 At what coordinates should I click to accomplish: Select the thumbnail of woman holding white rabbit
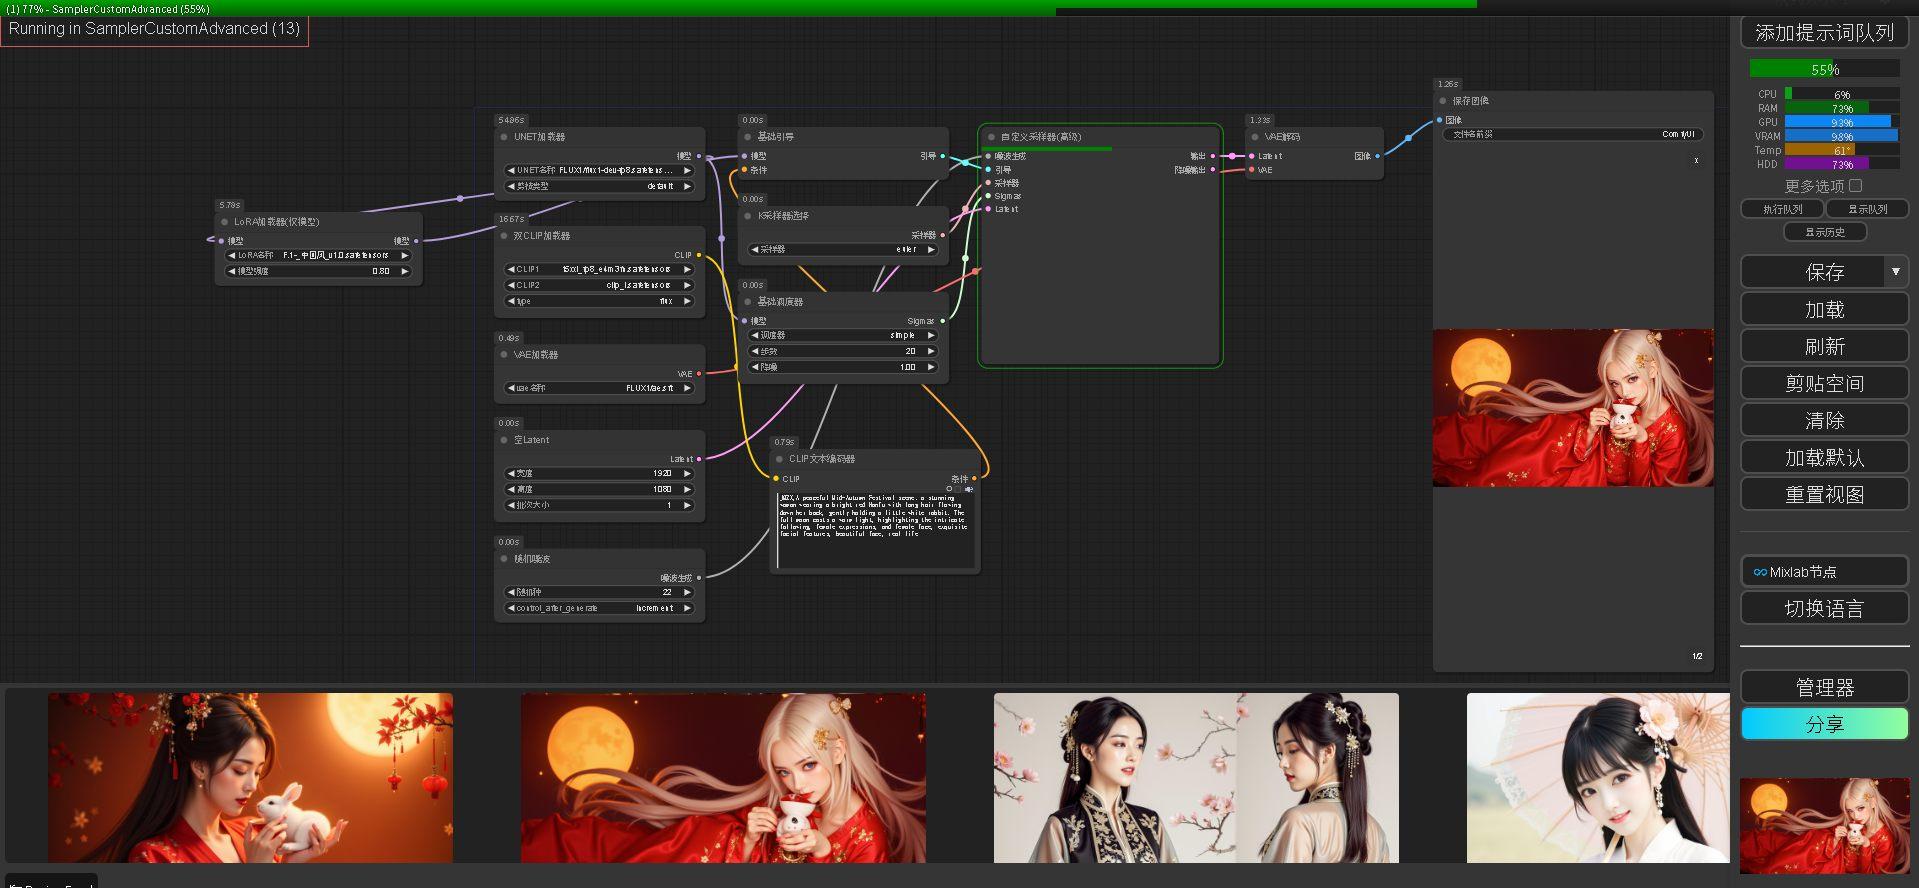(250, 778)
